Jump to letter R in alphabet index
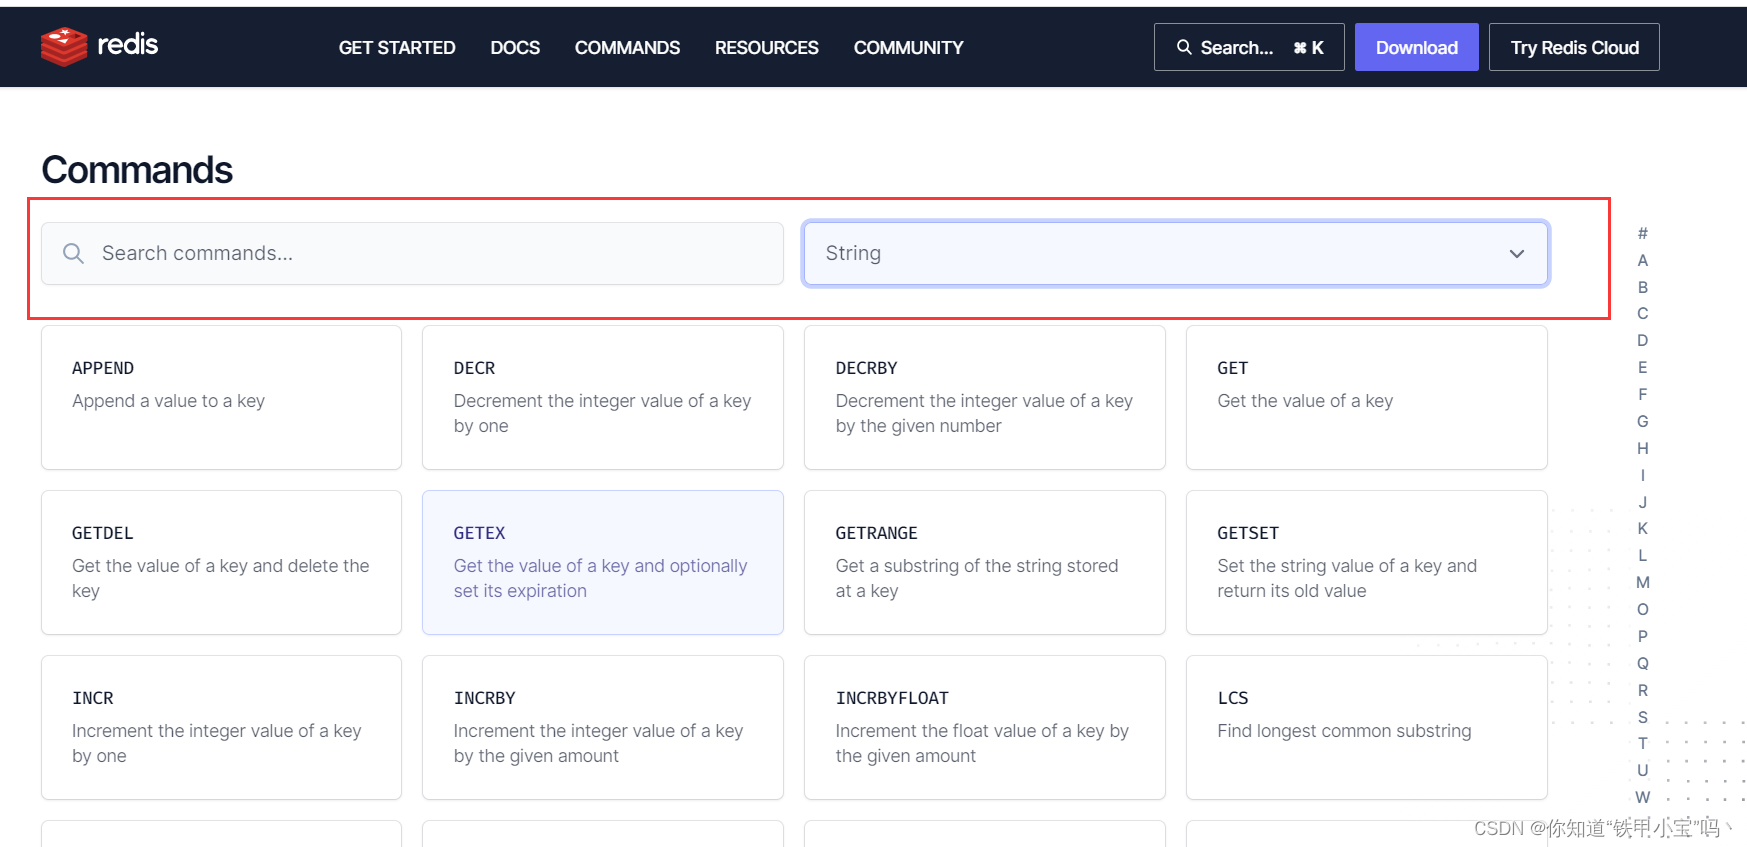Image resolution: width=1747 pixels, height=847 pixels. tap(1642, 690)
